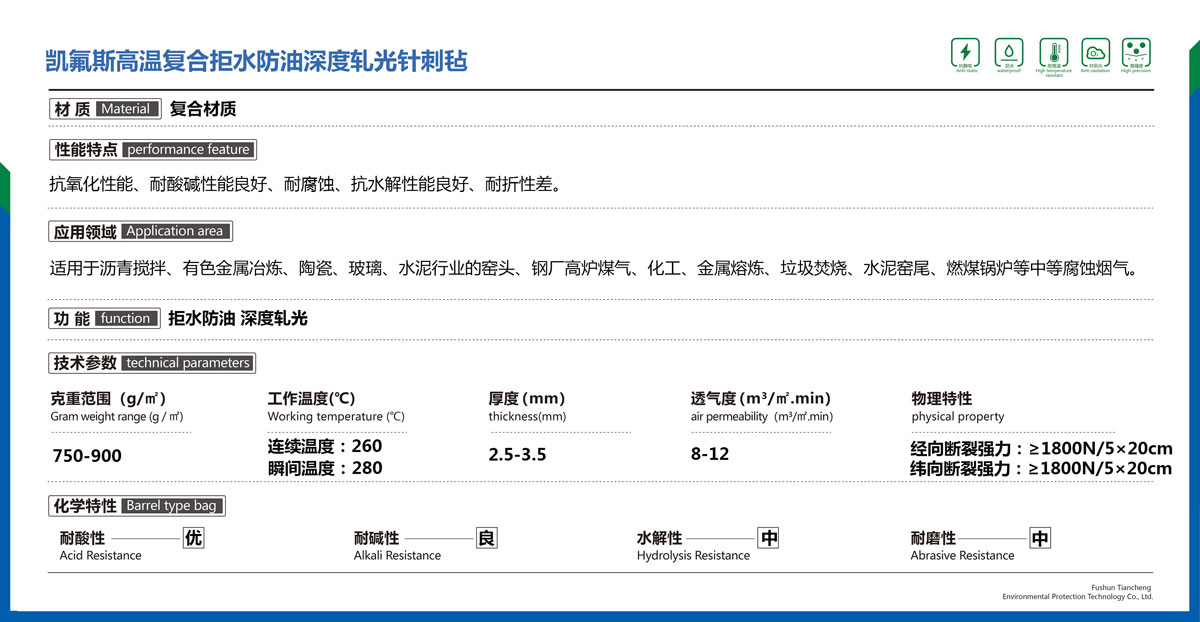Click the air permeability value 8-12

(710, 454)
